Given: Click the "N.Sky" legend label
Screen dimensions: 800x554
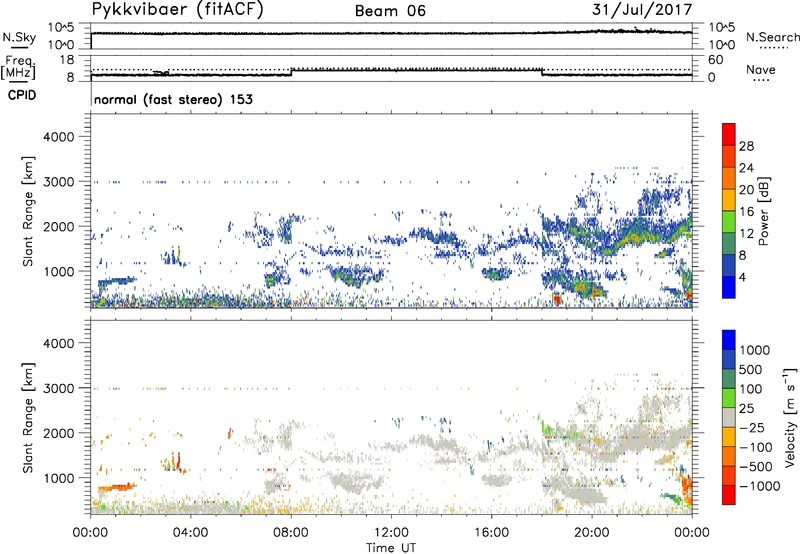Looking at the screenshot, I should pyautogui.click(x=19, y=37).
